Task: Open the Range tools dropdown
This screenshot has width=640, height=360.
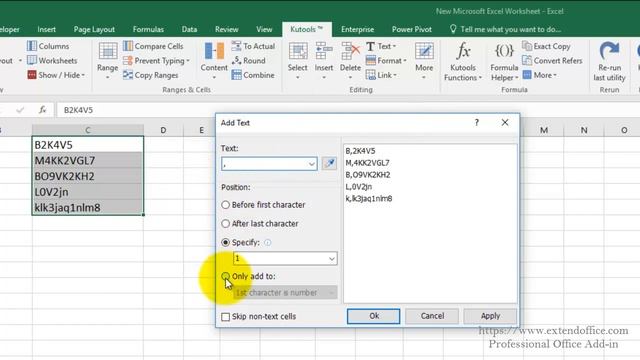Action: [108, 60]
